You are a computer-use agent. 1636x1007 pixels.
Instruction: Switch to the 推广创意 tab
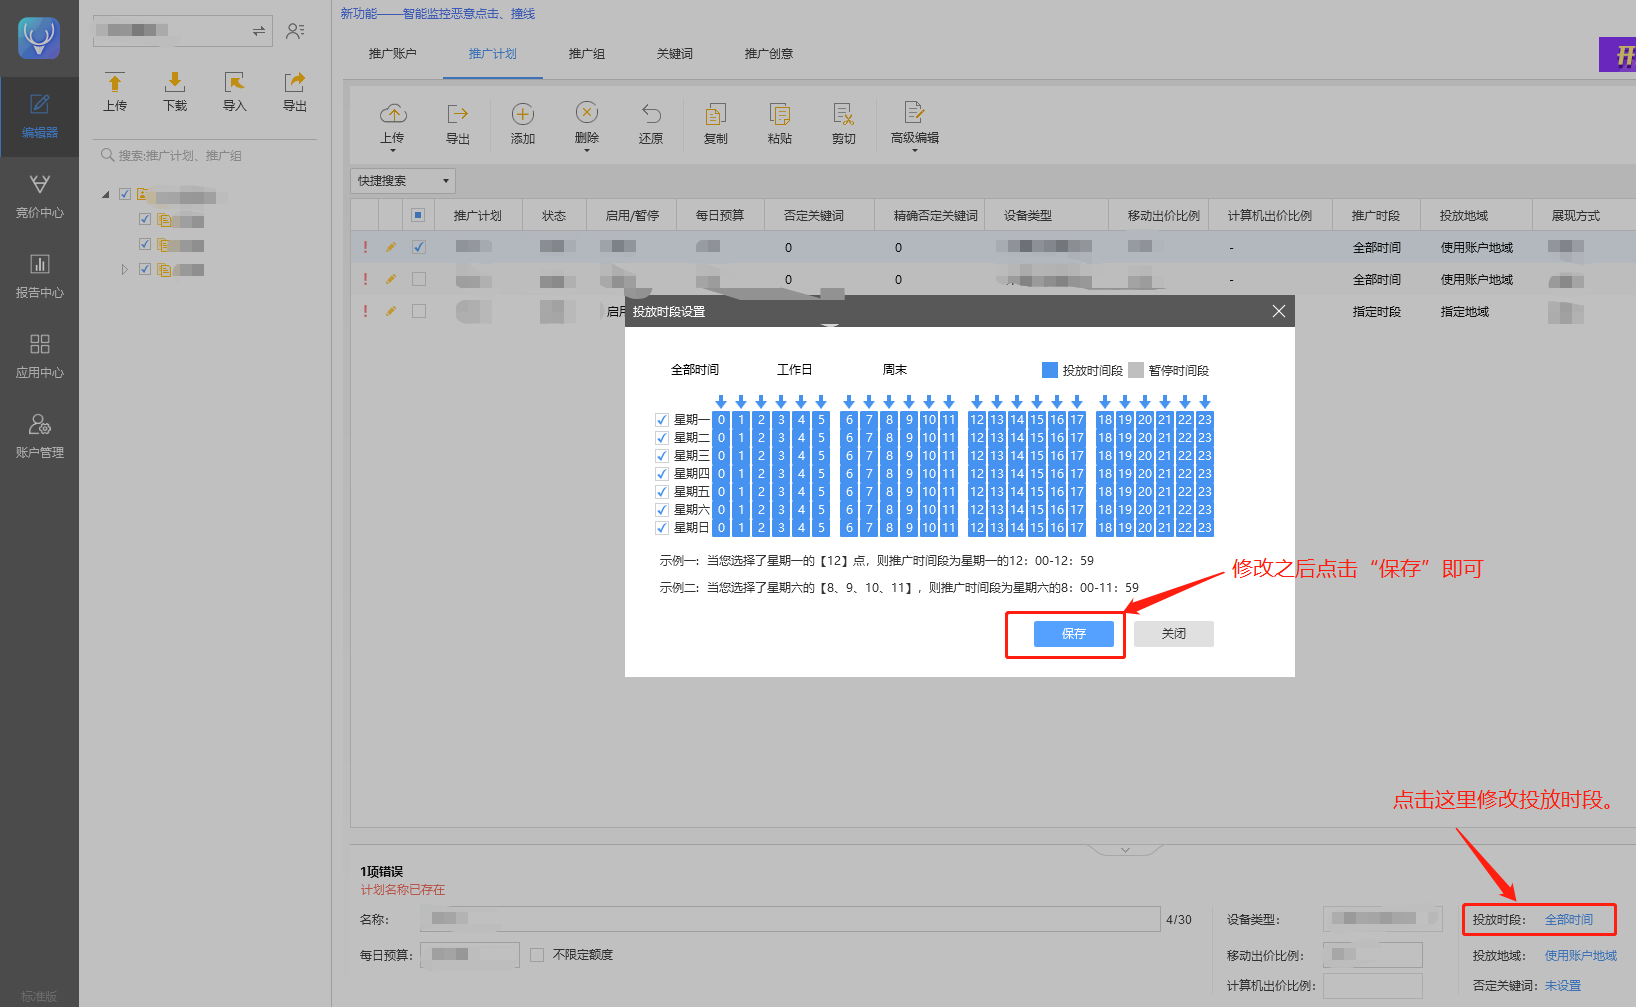tap(768, 54)
